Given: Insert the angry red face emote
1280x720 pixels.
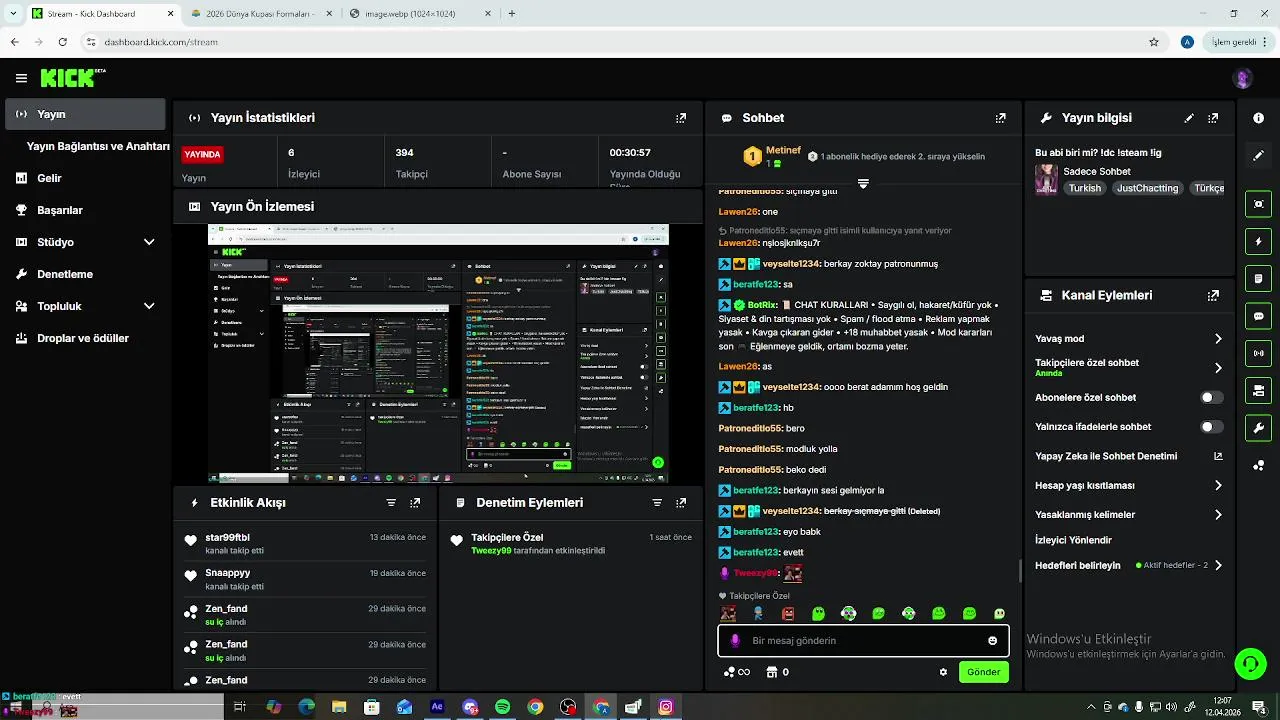Looking at the screenshot, I should pyautogui.click(x=788, y=614).
